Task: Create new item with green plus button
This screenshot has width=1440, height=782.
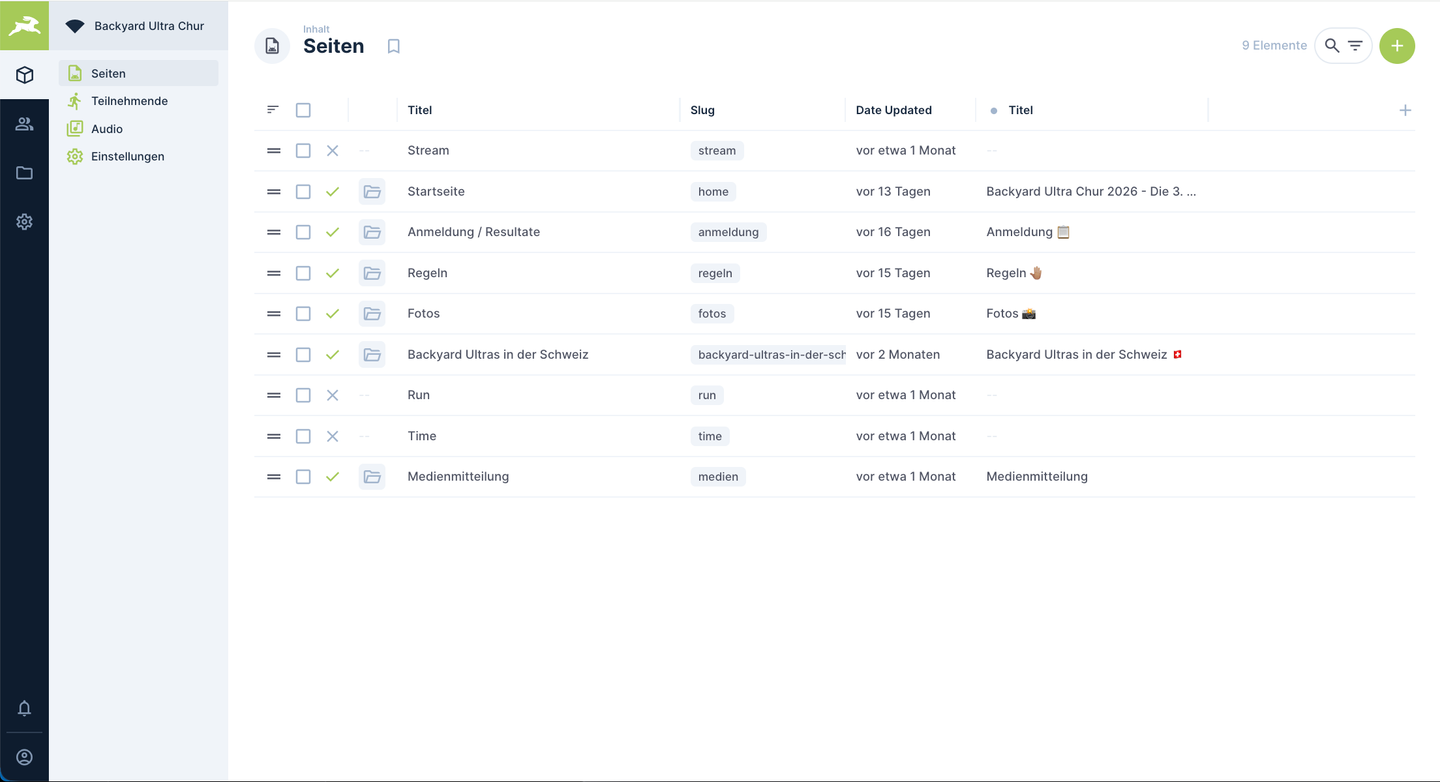Action: [1397, 46]
